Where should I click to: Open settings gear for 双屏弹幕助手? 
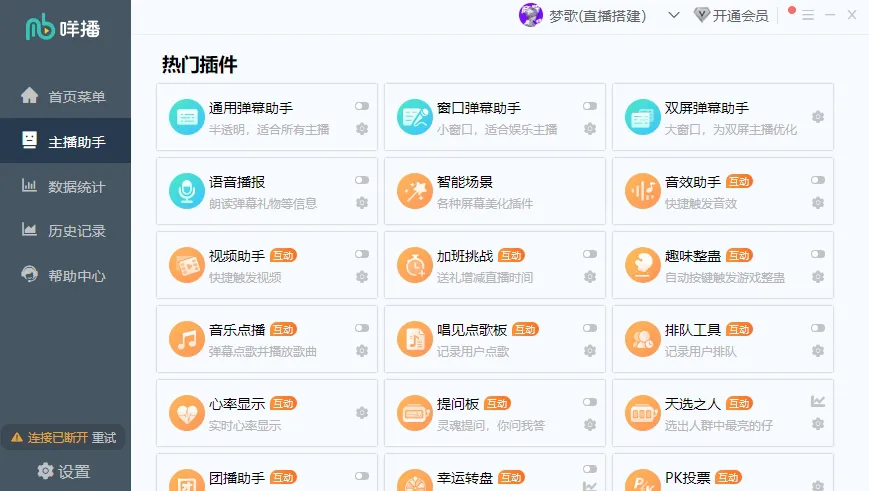(817, 117)
